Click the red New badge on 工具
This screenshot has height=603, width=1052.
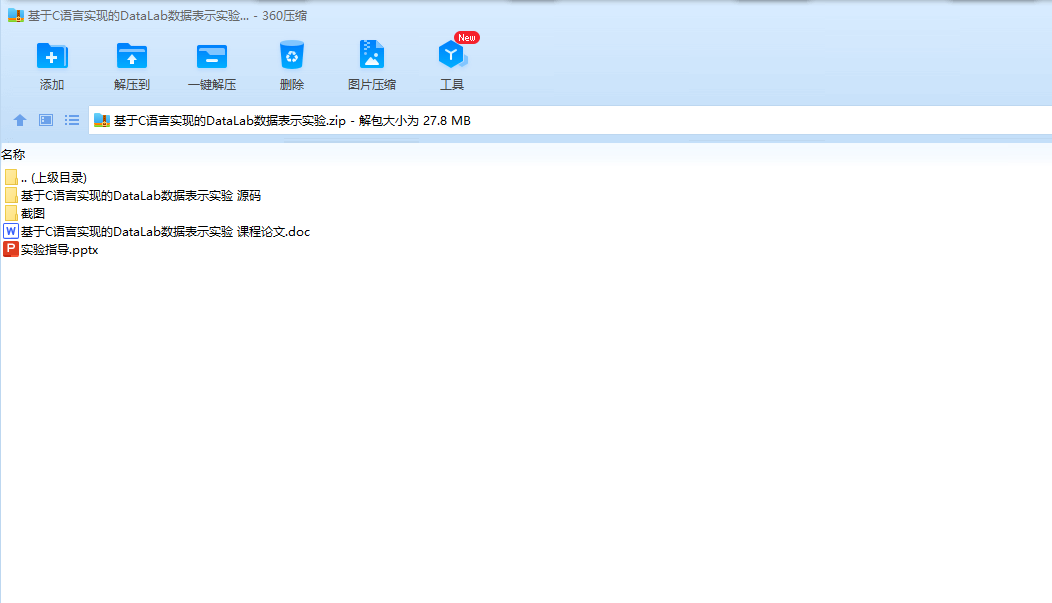point(467,38)
